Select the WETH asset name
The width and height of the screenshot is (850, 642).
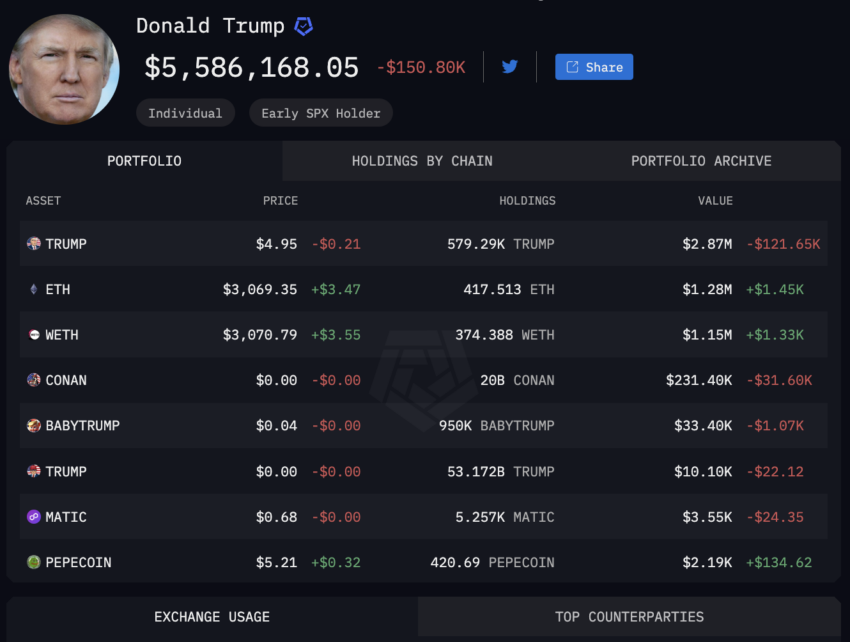[x=62, y=335]
